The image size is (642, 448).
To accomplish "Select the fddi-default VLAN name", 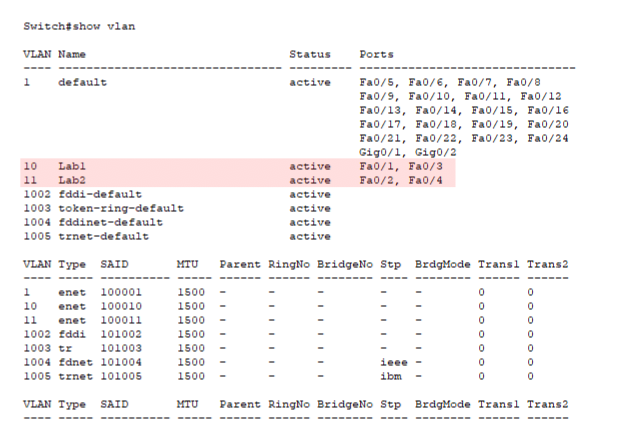I will (100, 194).
